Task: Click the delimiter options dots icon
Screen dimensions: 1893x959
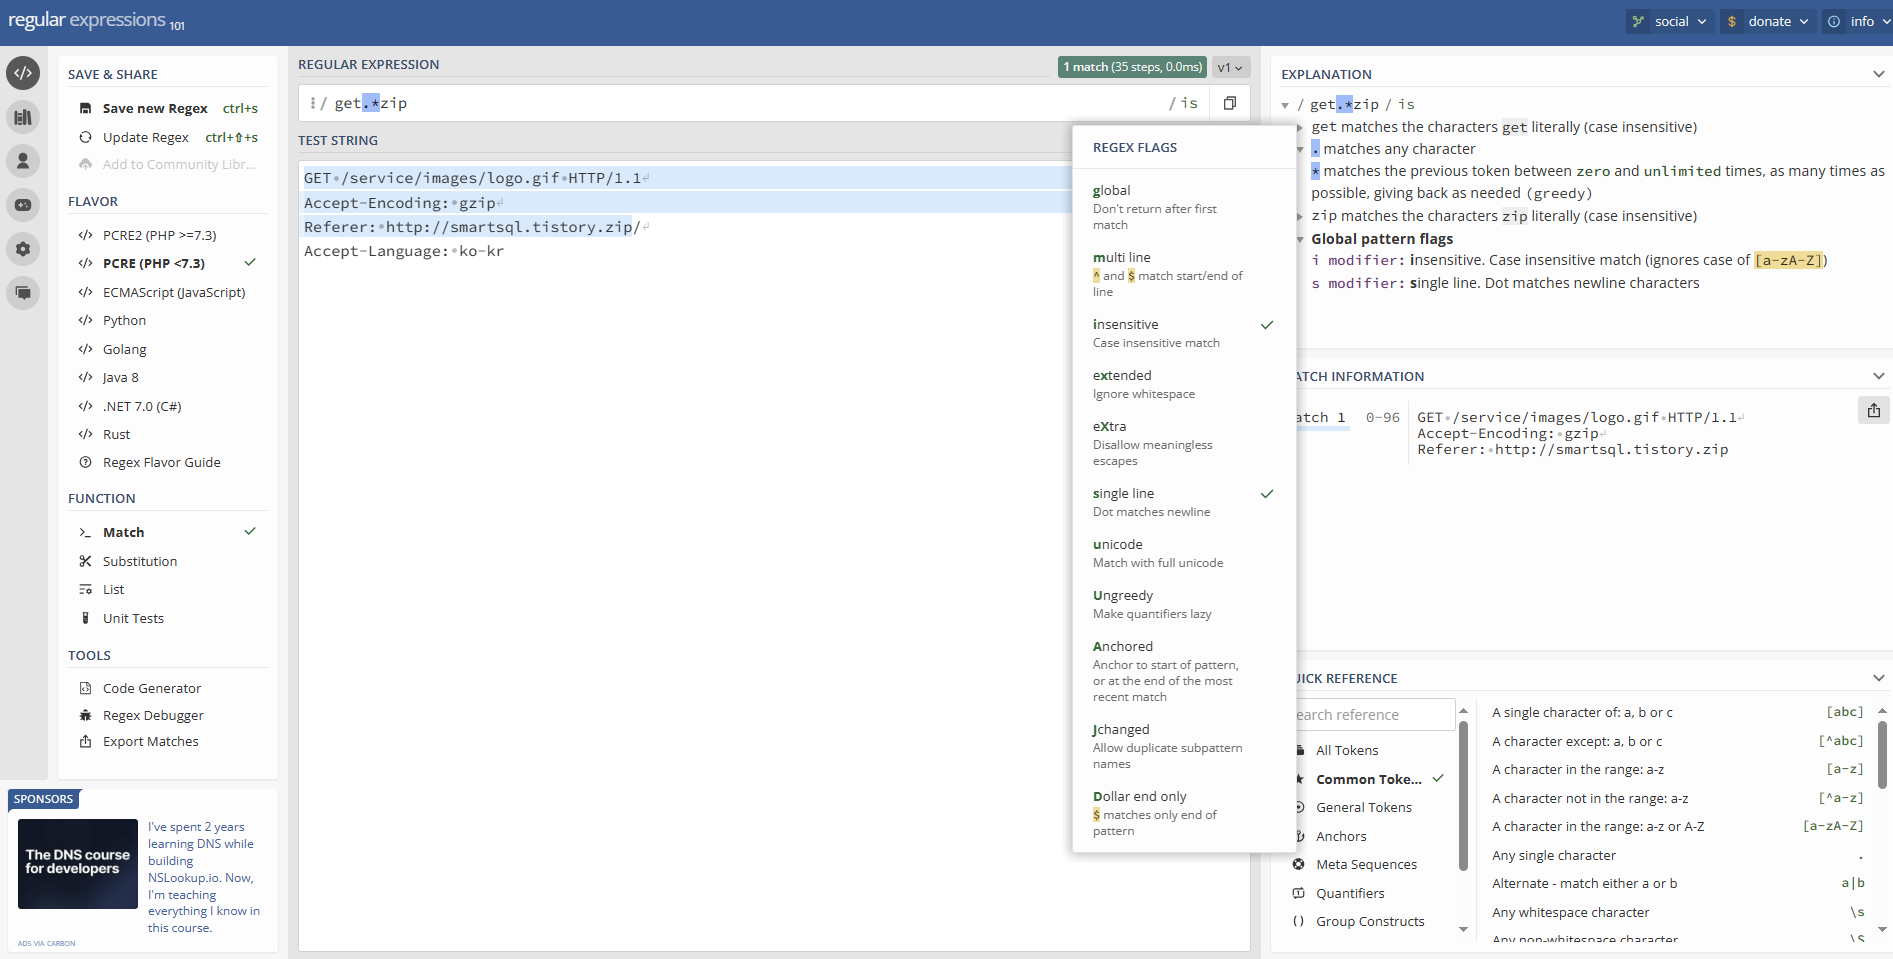Action: pyautogui.click(x=313, y=103)
